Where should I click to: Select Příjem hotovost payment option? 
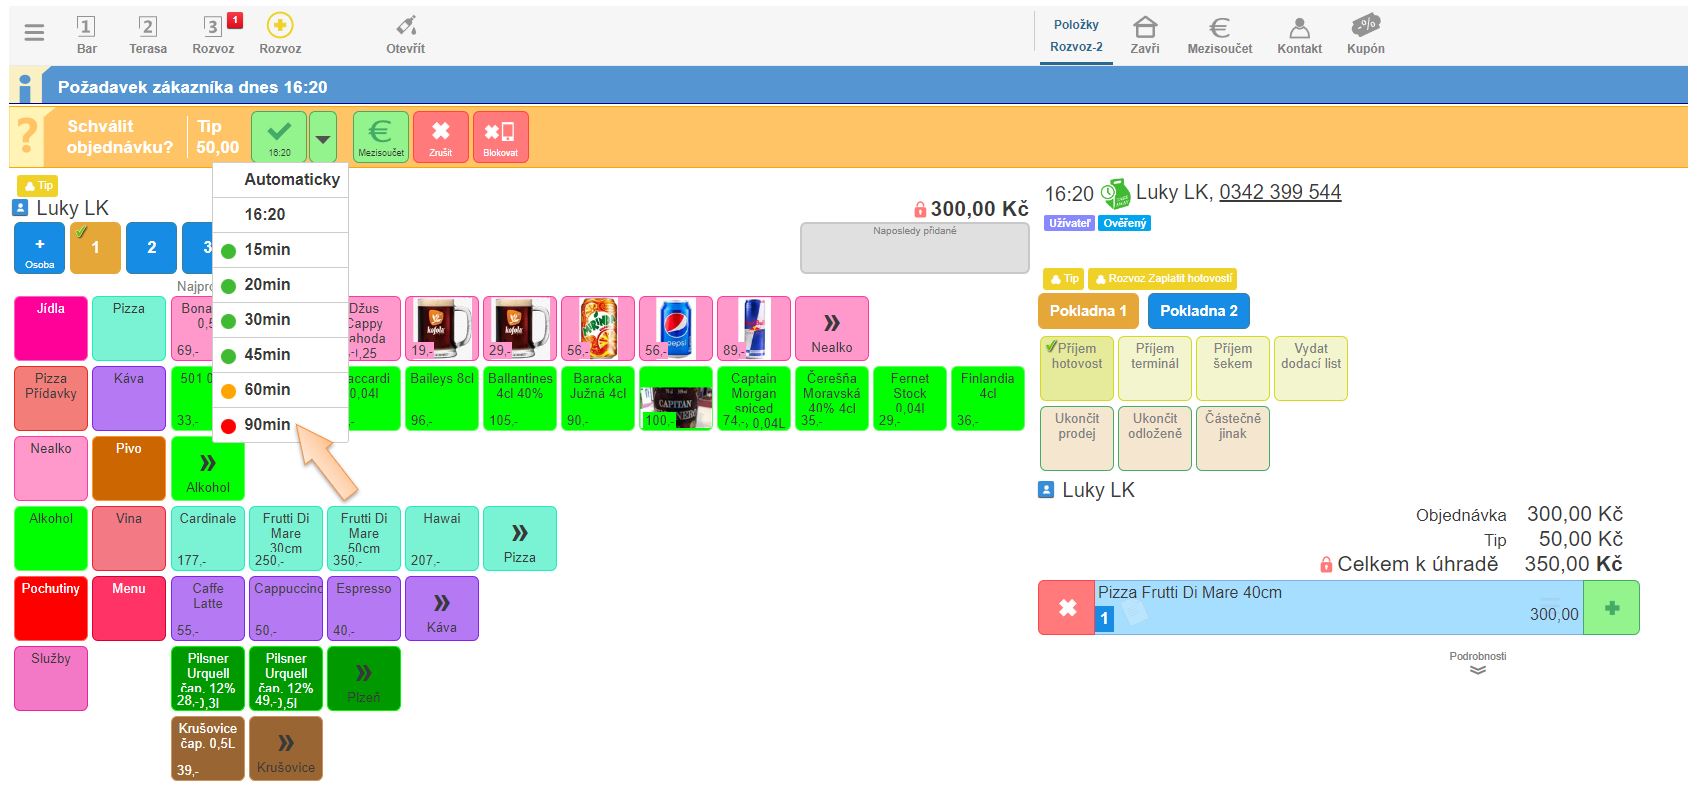pos(1076,368)
